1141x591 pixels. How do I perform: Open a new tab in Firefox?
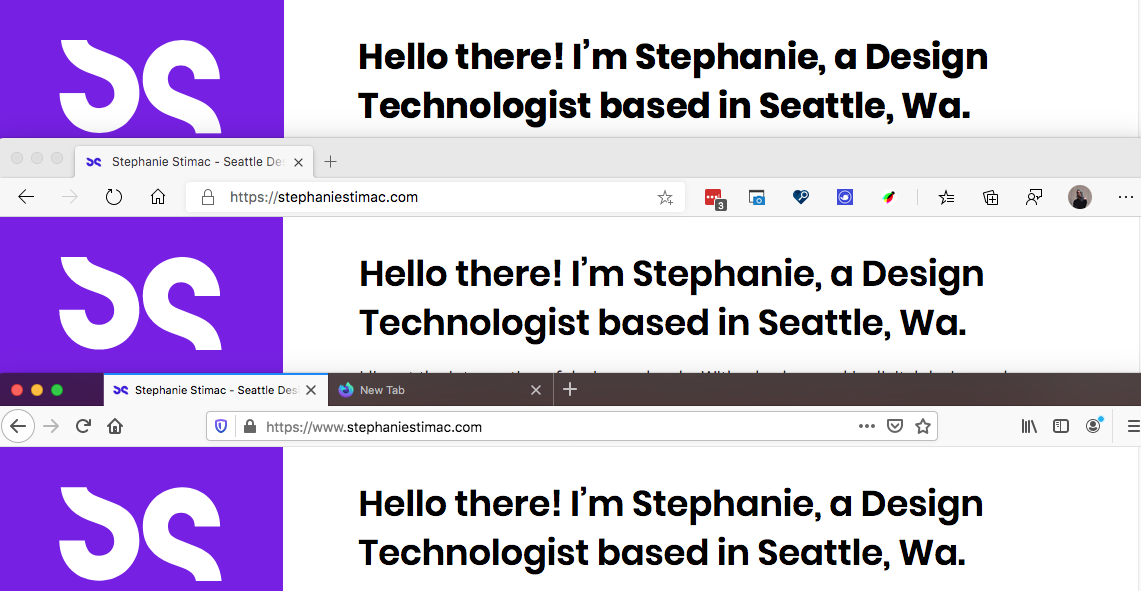570,389
